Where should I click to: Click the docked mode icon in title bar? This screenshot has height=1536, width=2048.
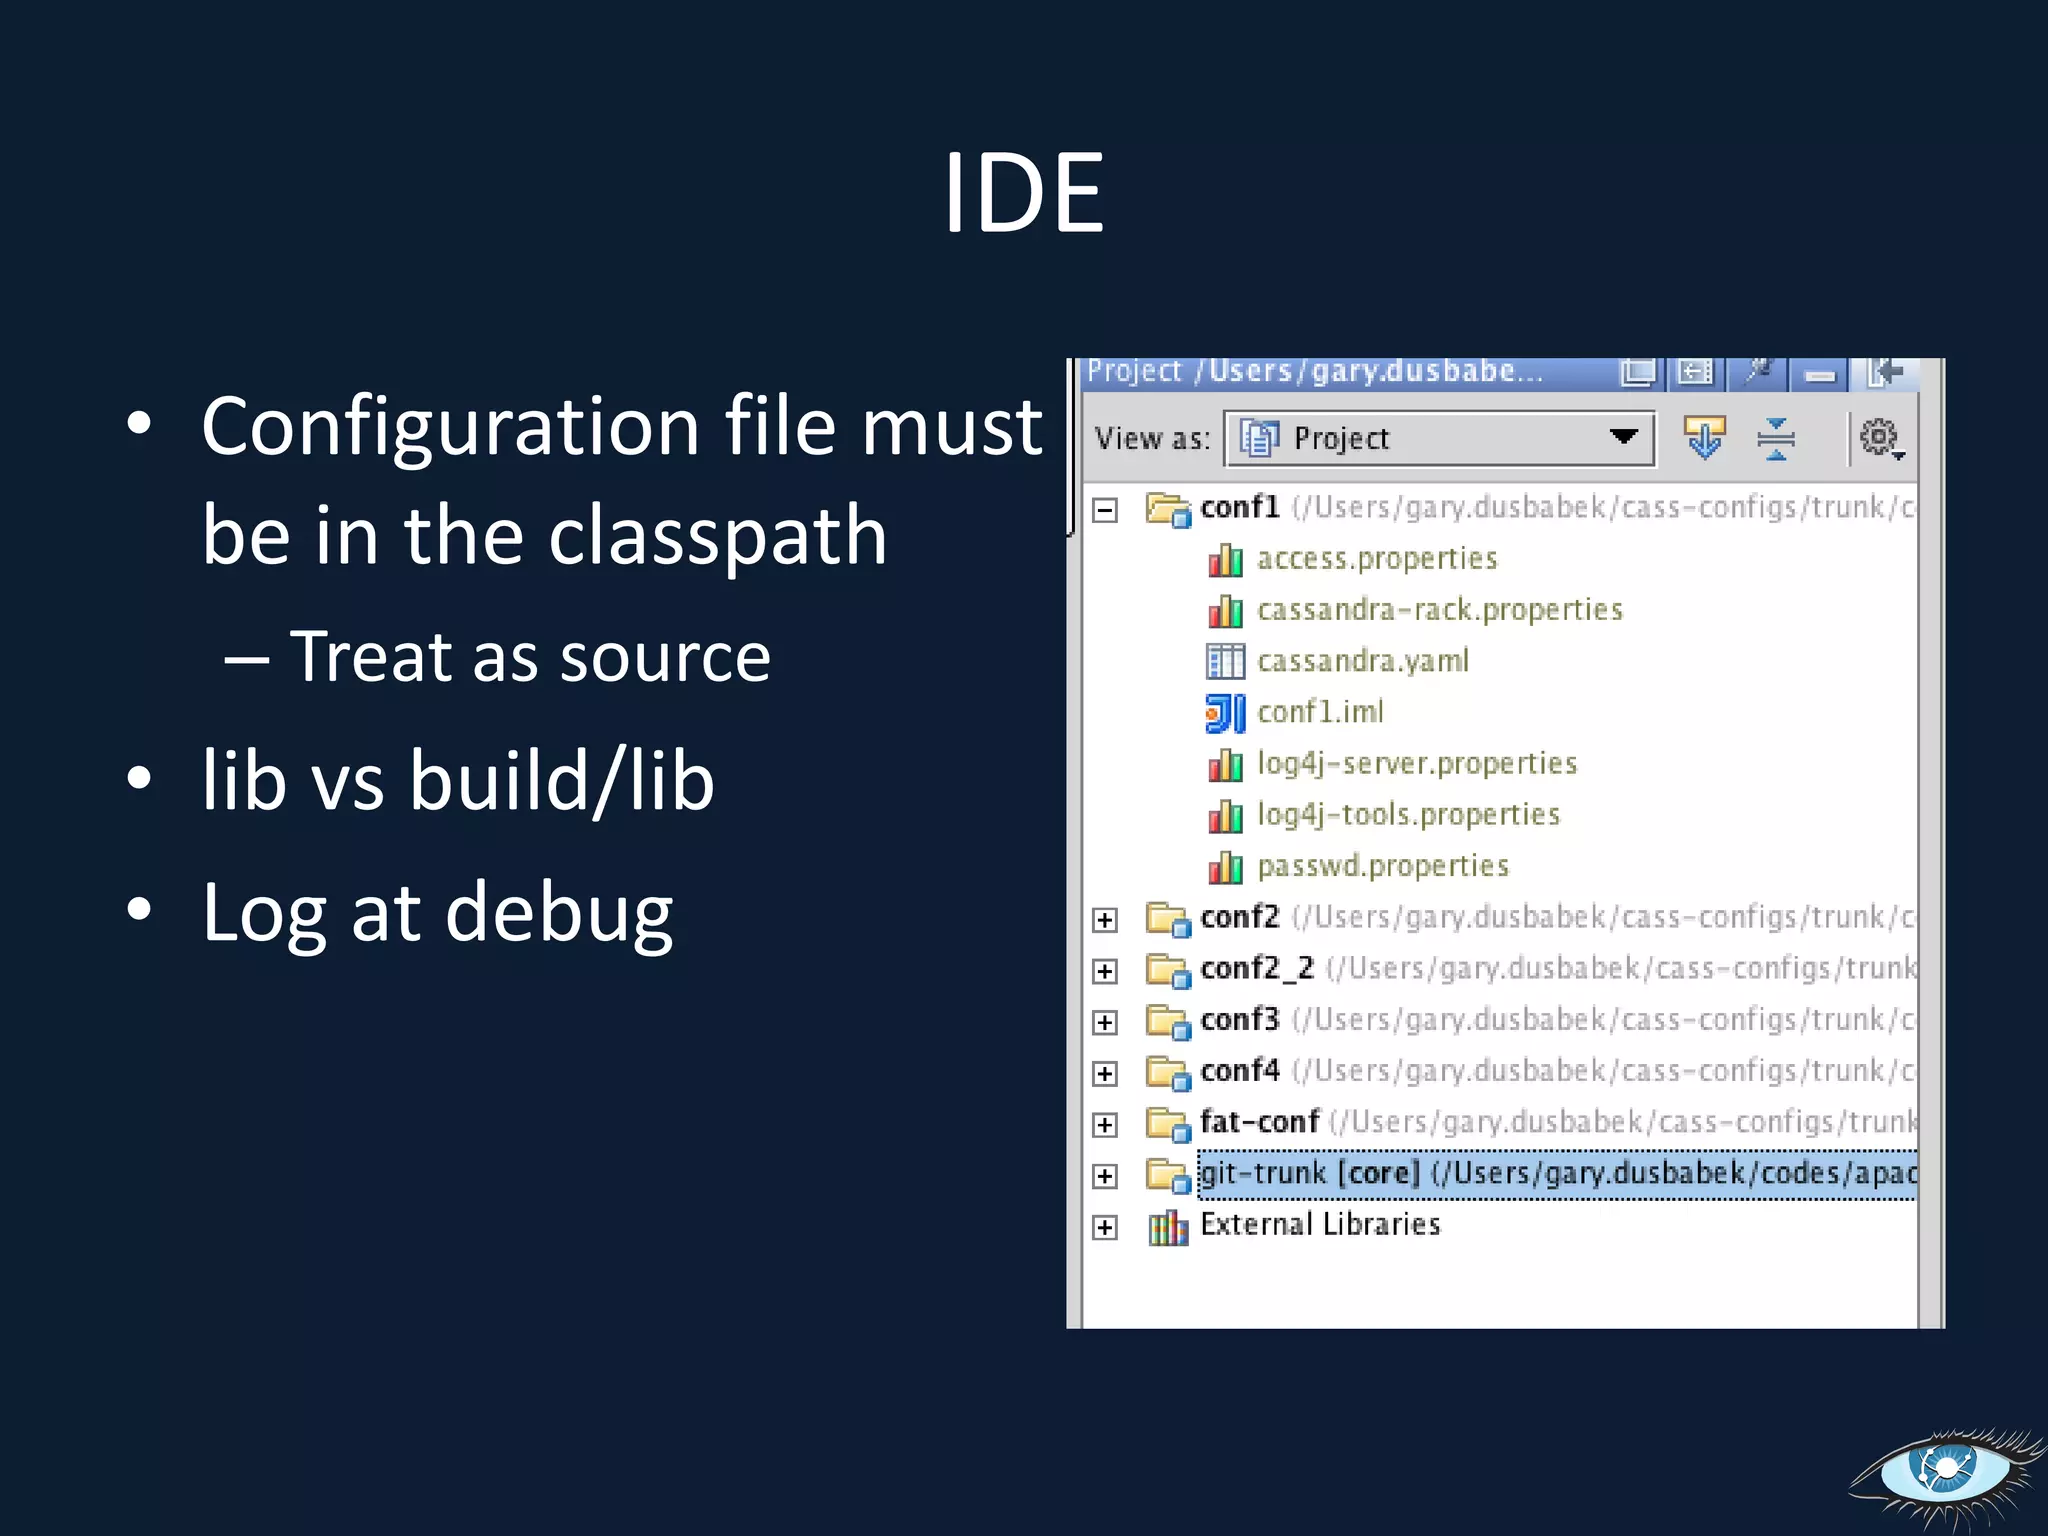pyautogui.click(x=1694, y=373)
